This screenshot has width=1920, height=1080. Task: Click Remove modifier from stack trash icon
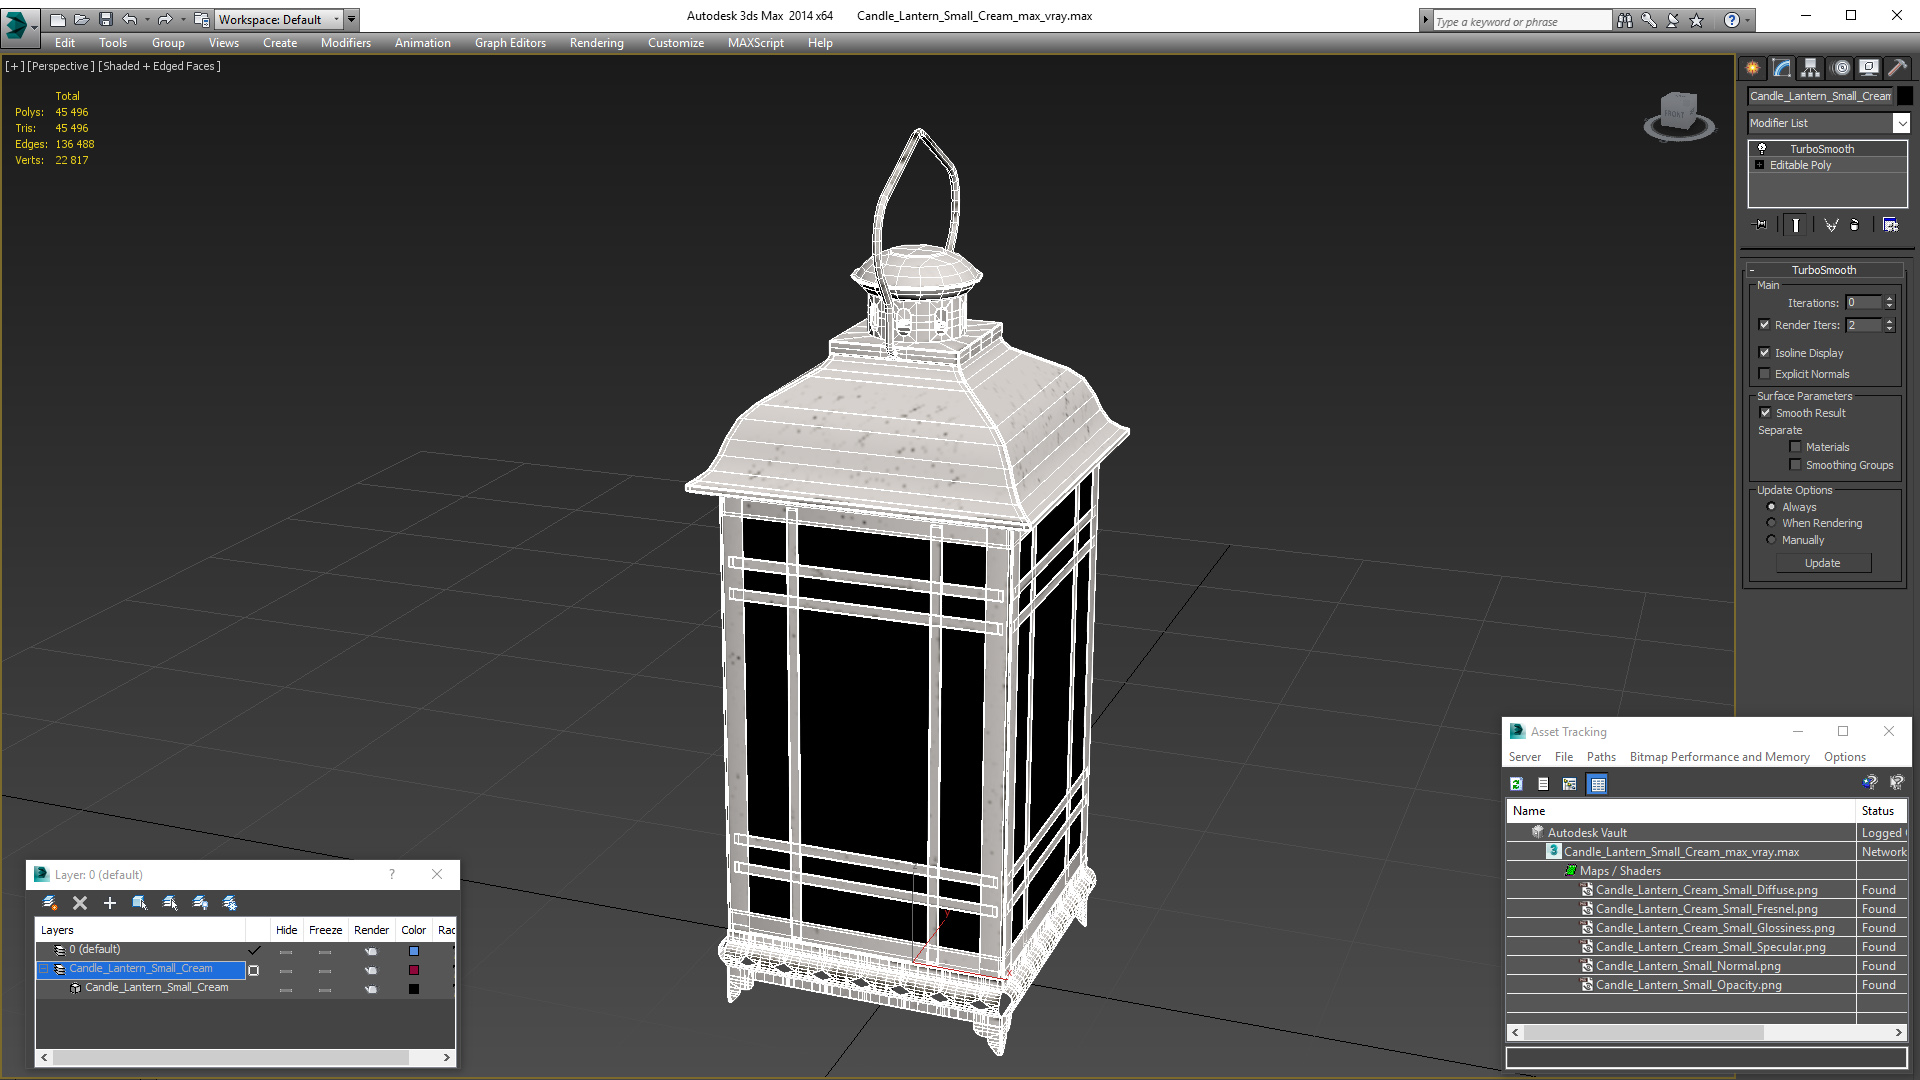point(1855,225)
